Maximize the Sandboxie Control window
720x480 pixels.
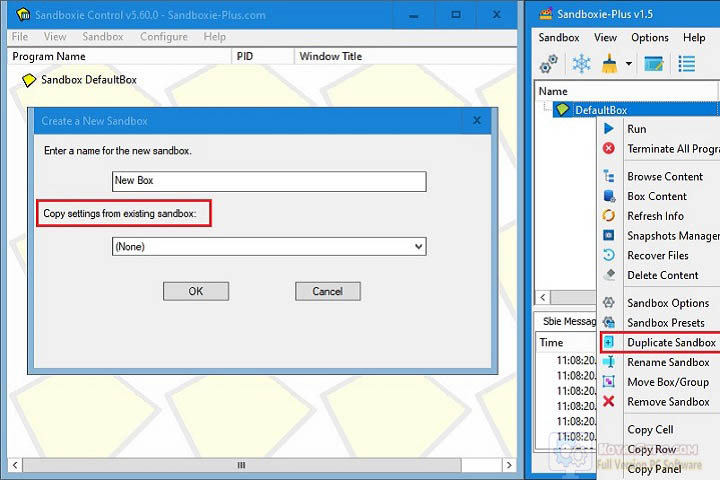(x=456, y=15)
